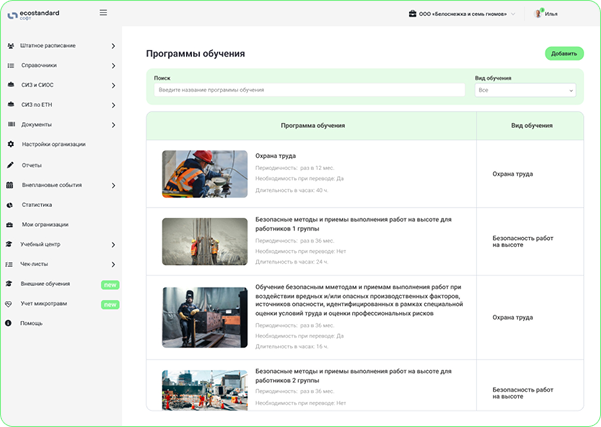Expand the Штатное расписание submenu

113,46
